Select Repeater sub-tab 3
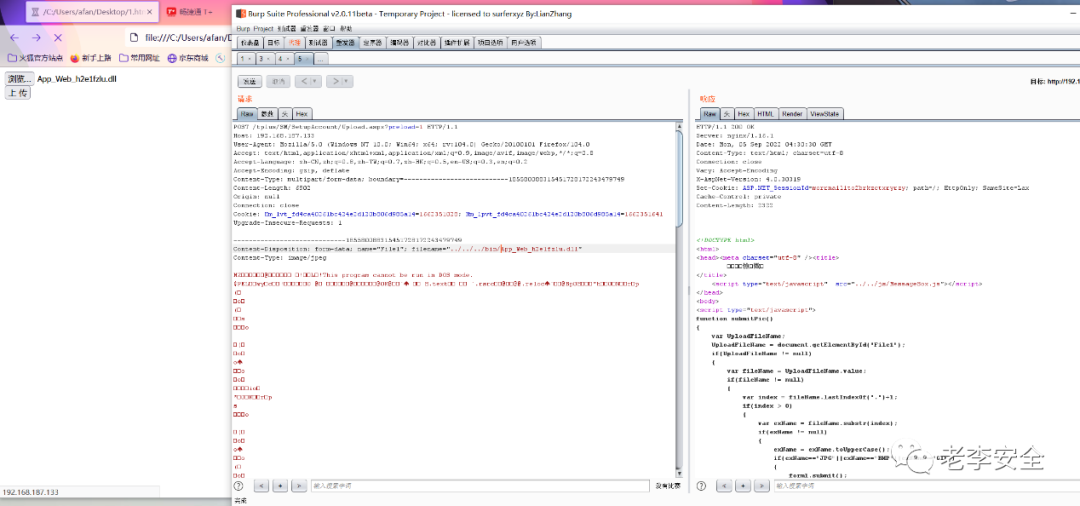Viewport: 1080px width, 506px height. (x=266, y=59)
